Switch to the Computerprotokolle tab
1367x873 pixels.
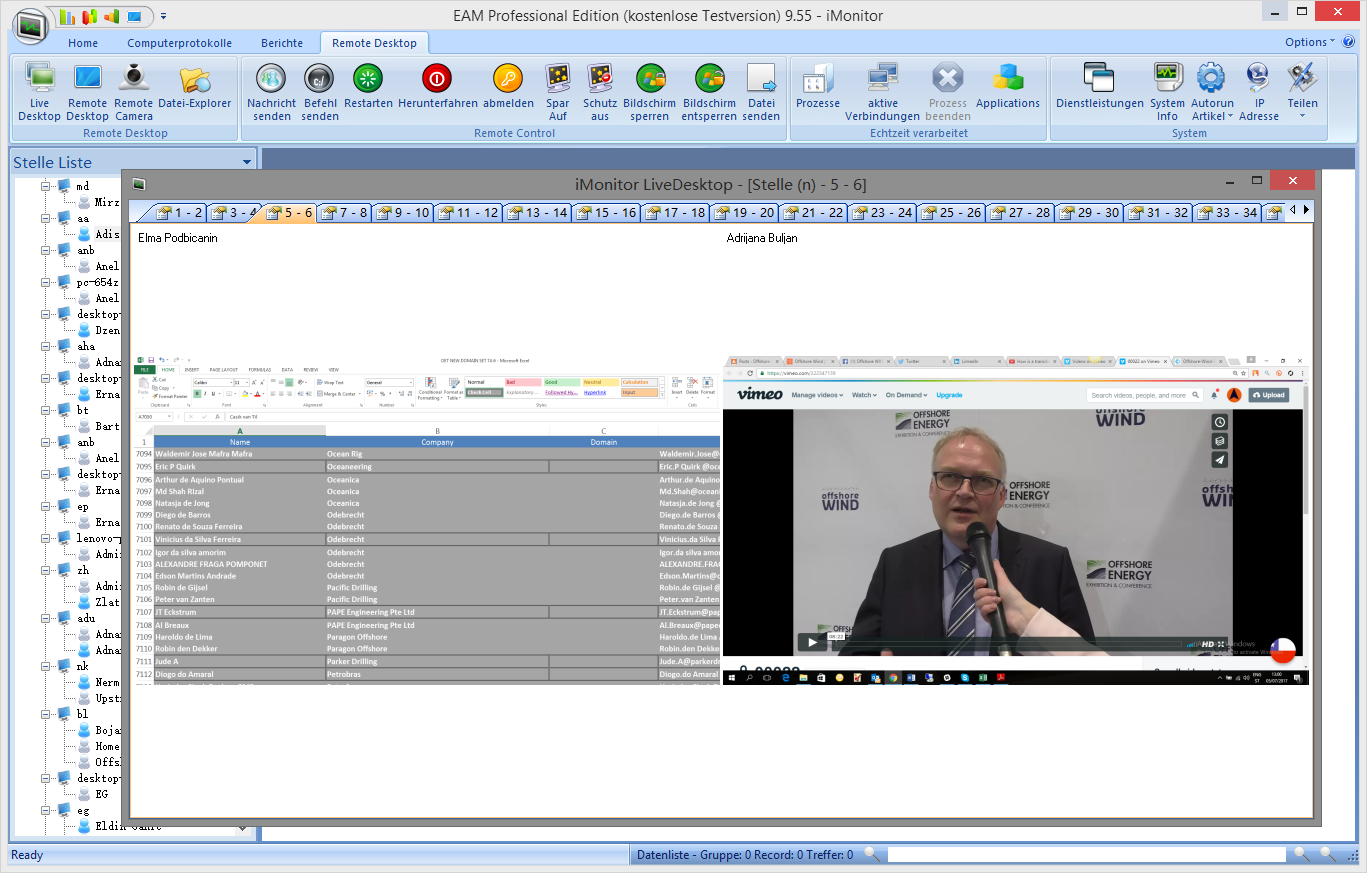(179, 43)
